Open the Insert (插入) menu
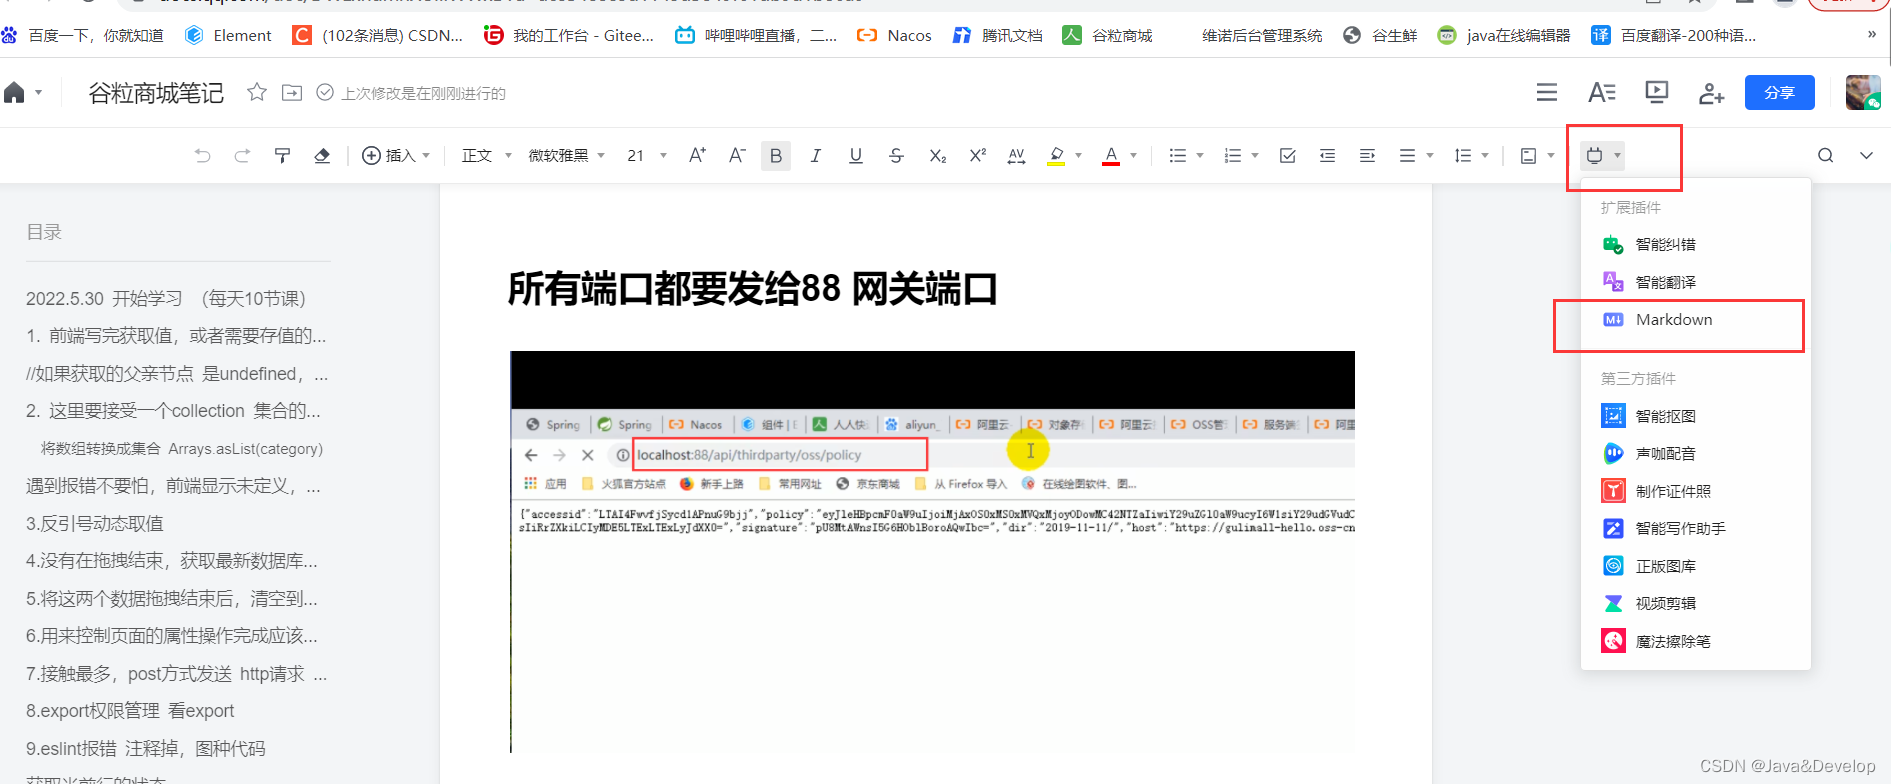The width and height of the screenshot is (1891, 784). tap(396, 155)
